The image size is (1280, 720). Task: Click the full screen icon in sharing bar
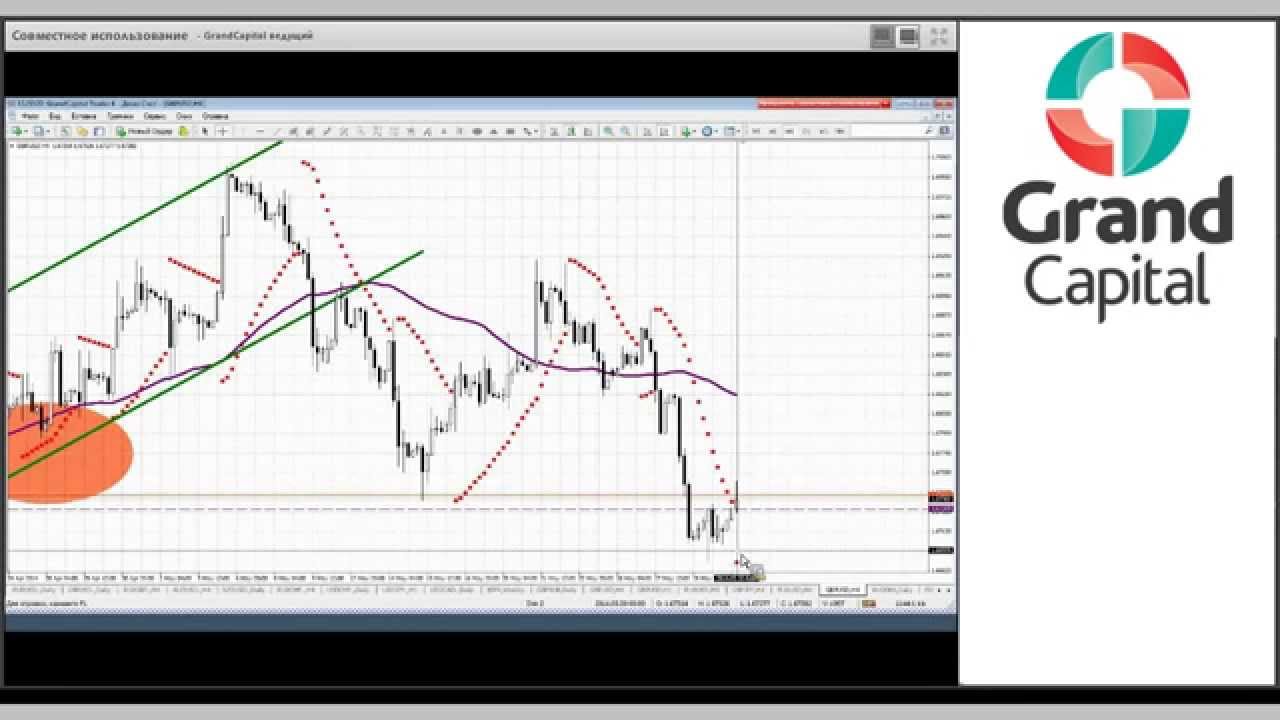(938, 37)
